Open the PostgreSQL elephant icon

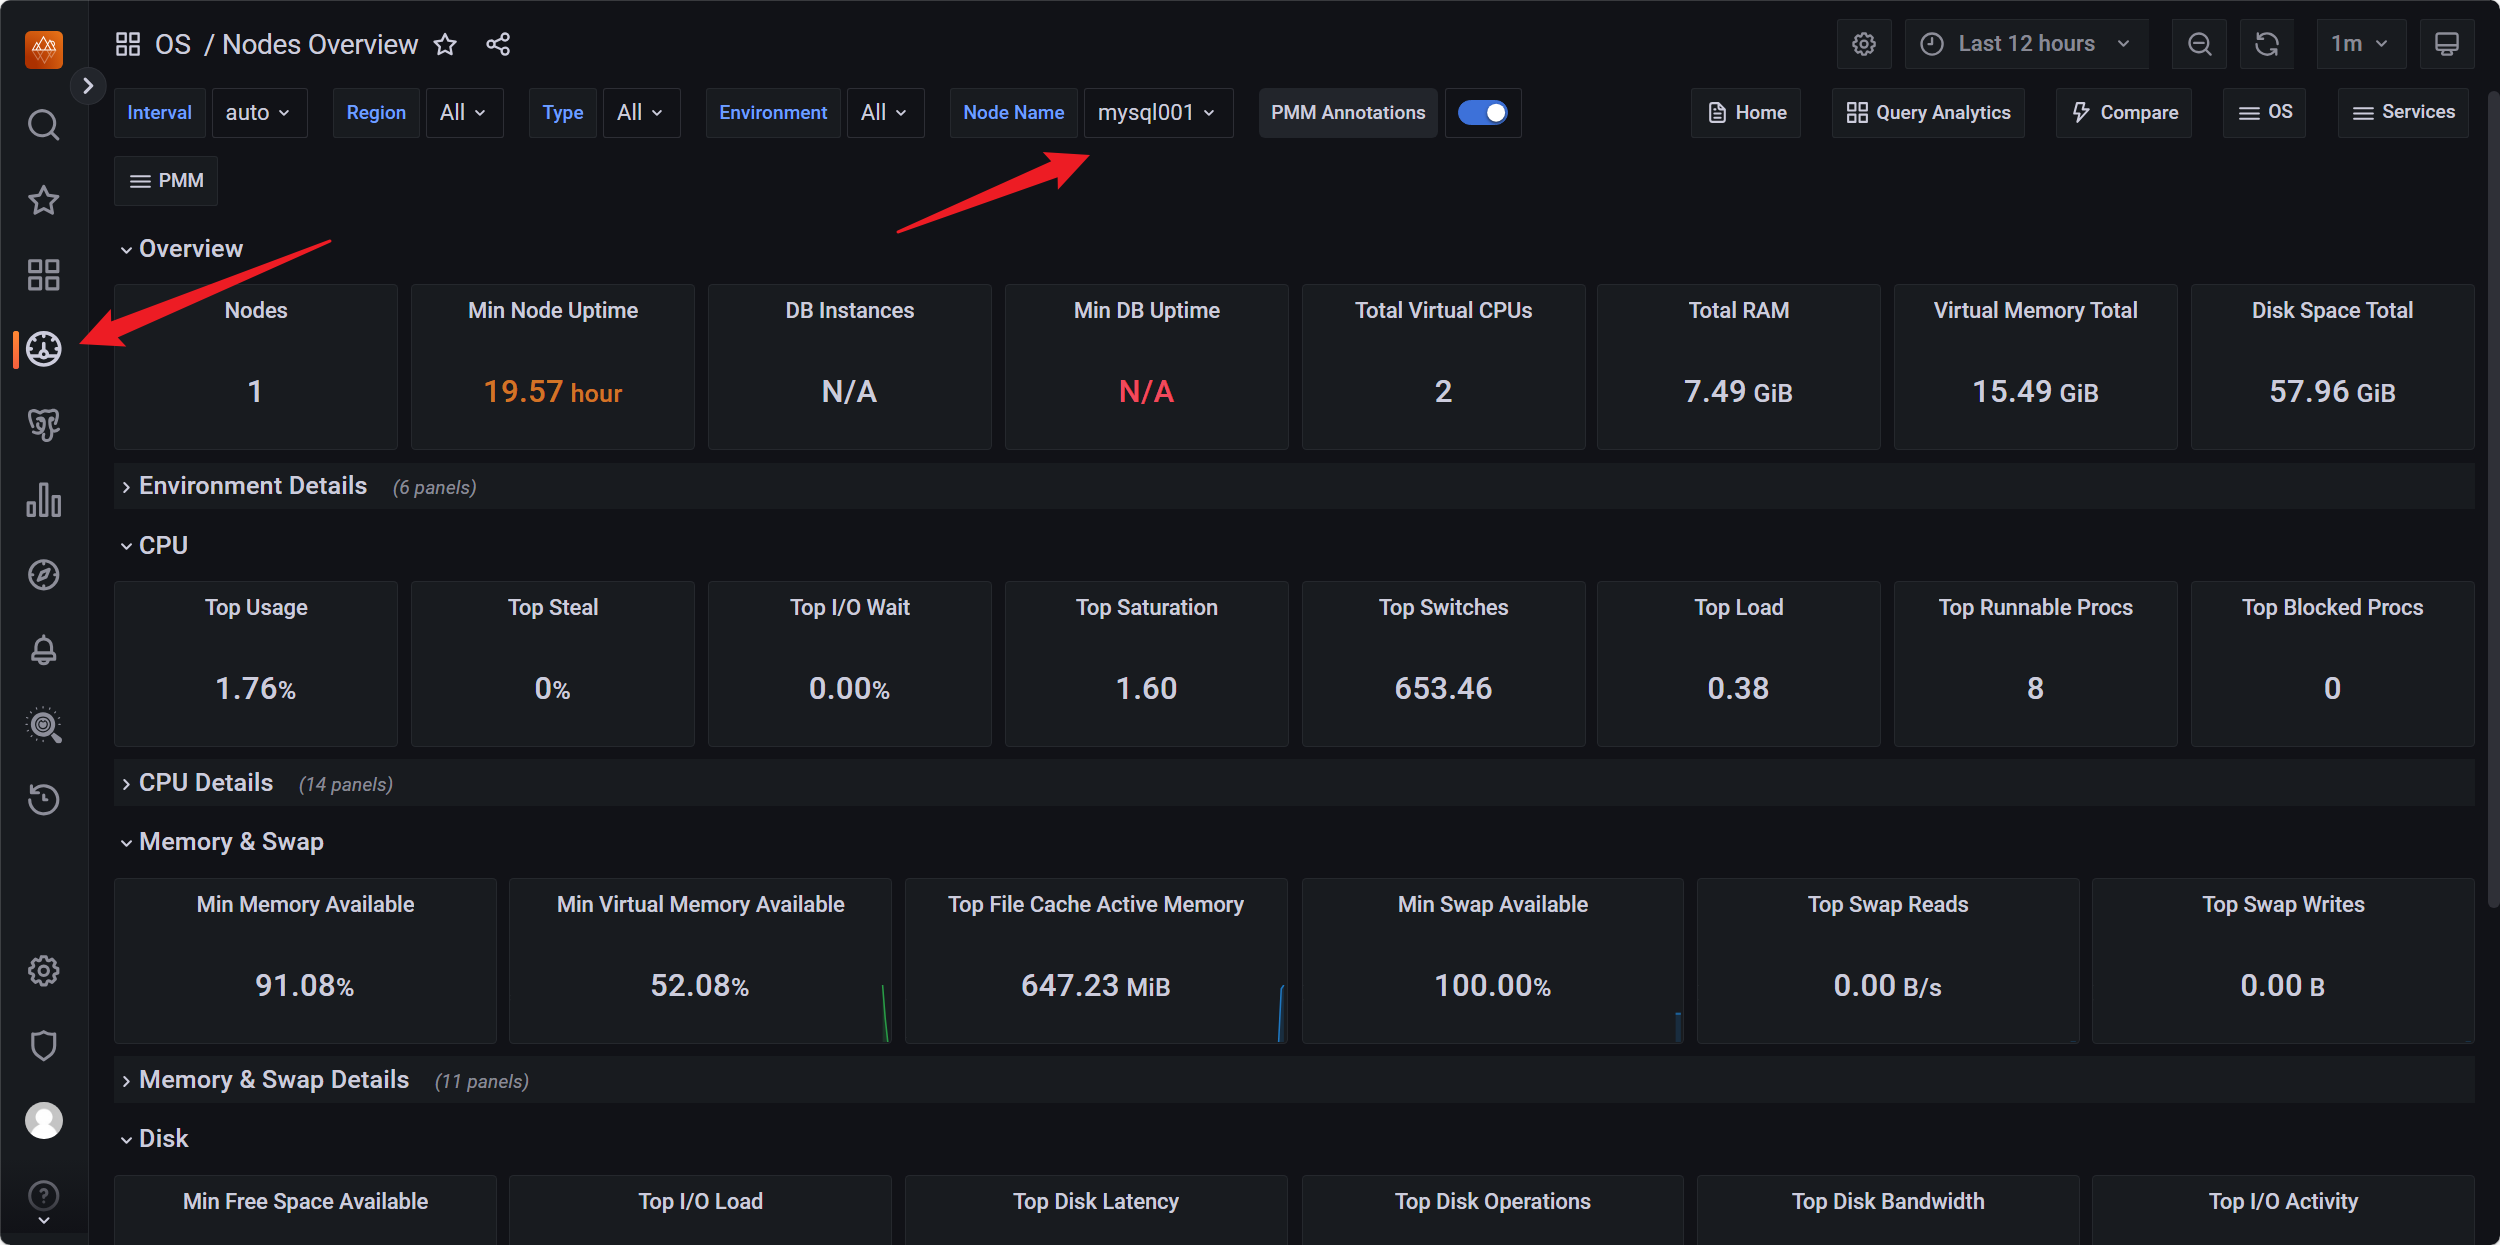(x=43, y=425)
